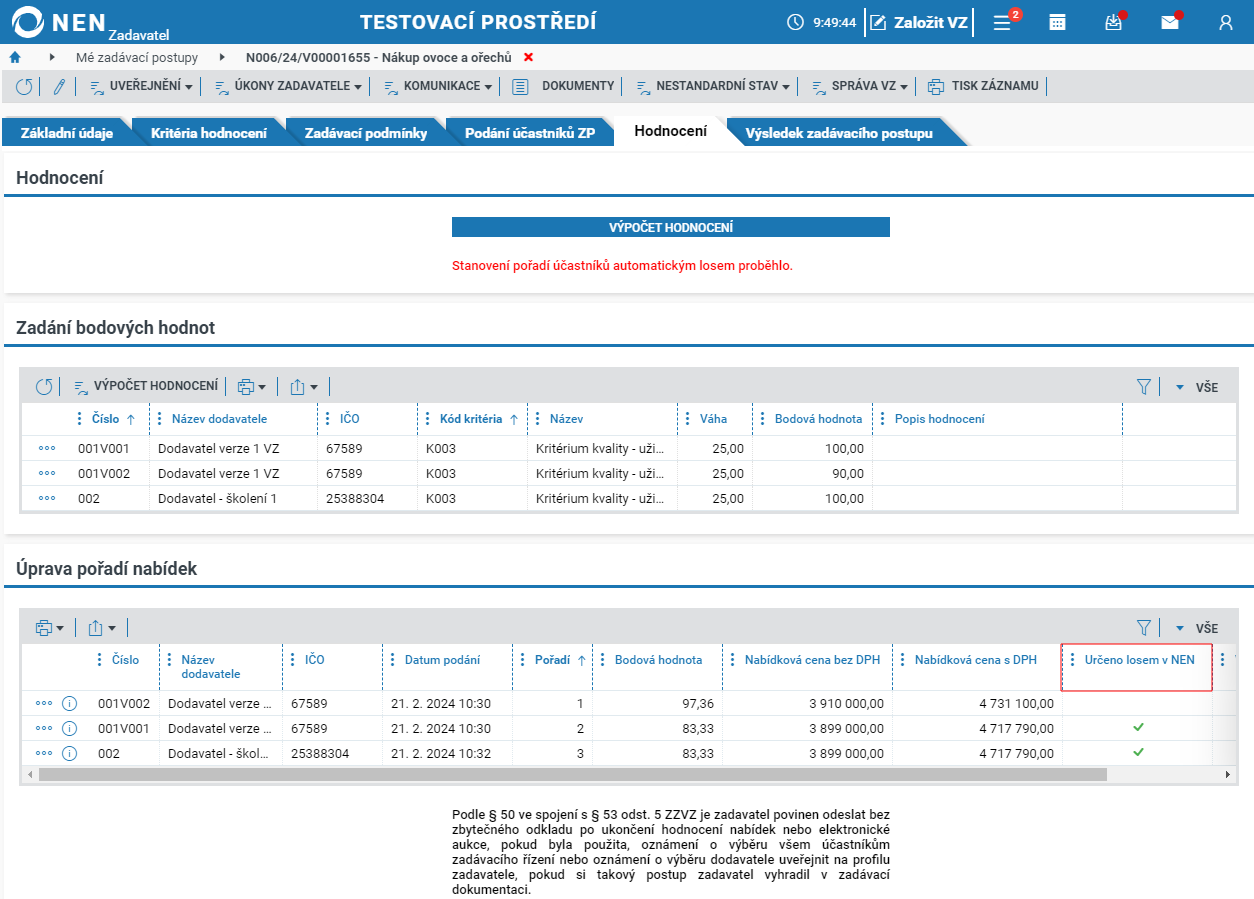
Task: Open row actions for 001V001 in upper grid
Action: pyautogui.click(x=47, y=448)
